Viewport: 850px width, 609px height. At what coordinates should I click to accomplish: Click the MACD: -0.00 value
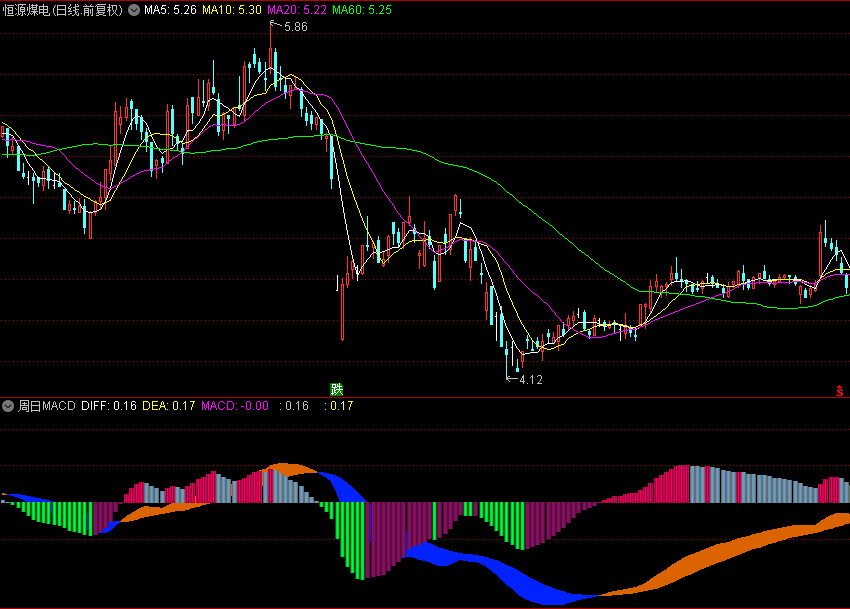(235, 406)
